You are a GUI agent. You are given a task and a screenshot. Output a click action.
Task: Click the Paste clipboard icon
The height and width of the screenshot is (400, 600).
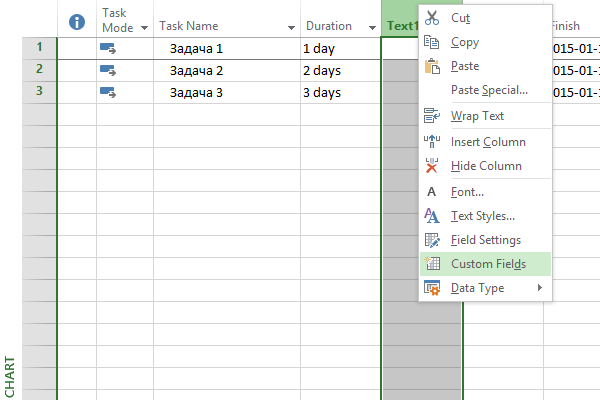click(x=432, y=66)
